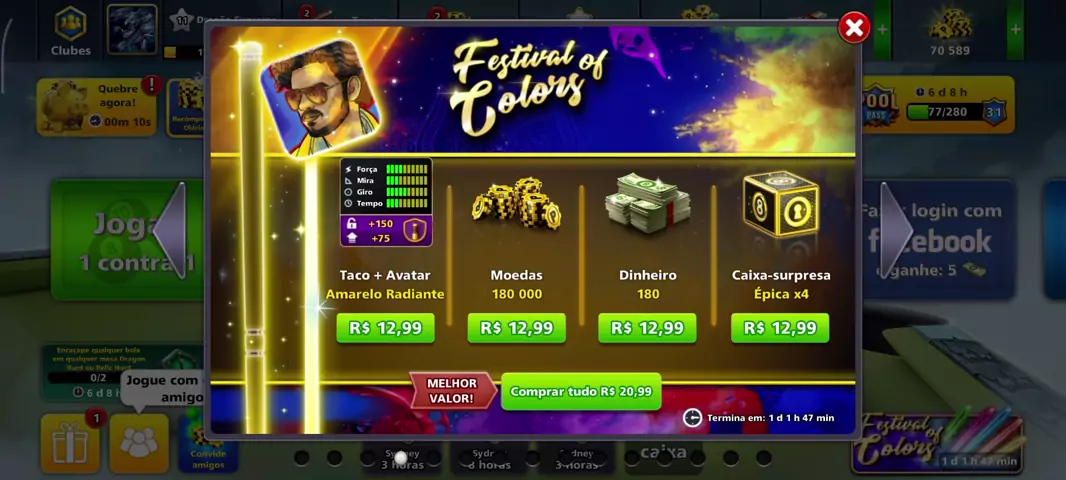Tap the coin stack balance 70 589
The image size is (1066, 480).
coord(949,32)
